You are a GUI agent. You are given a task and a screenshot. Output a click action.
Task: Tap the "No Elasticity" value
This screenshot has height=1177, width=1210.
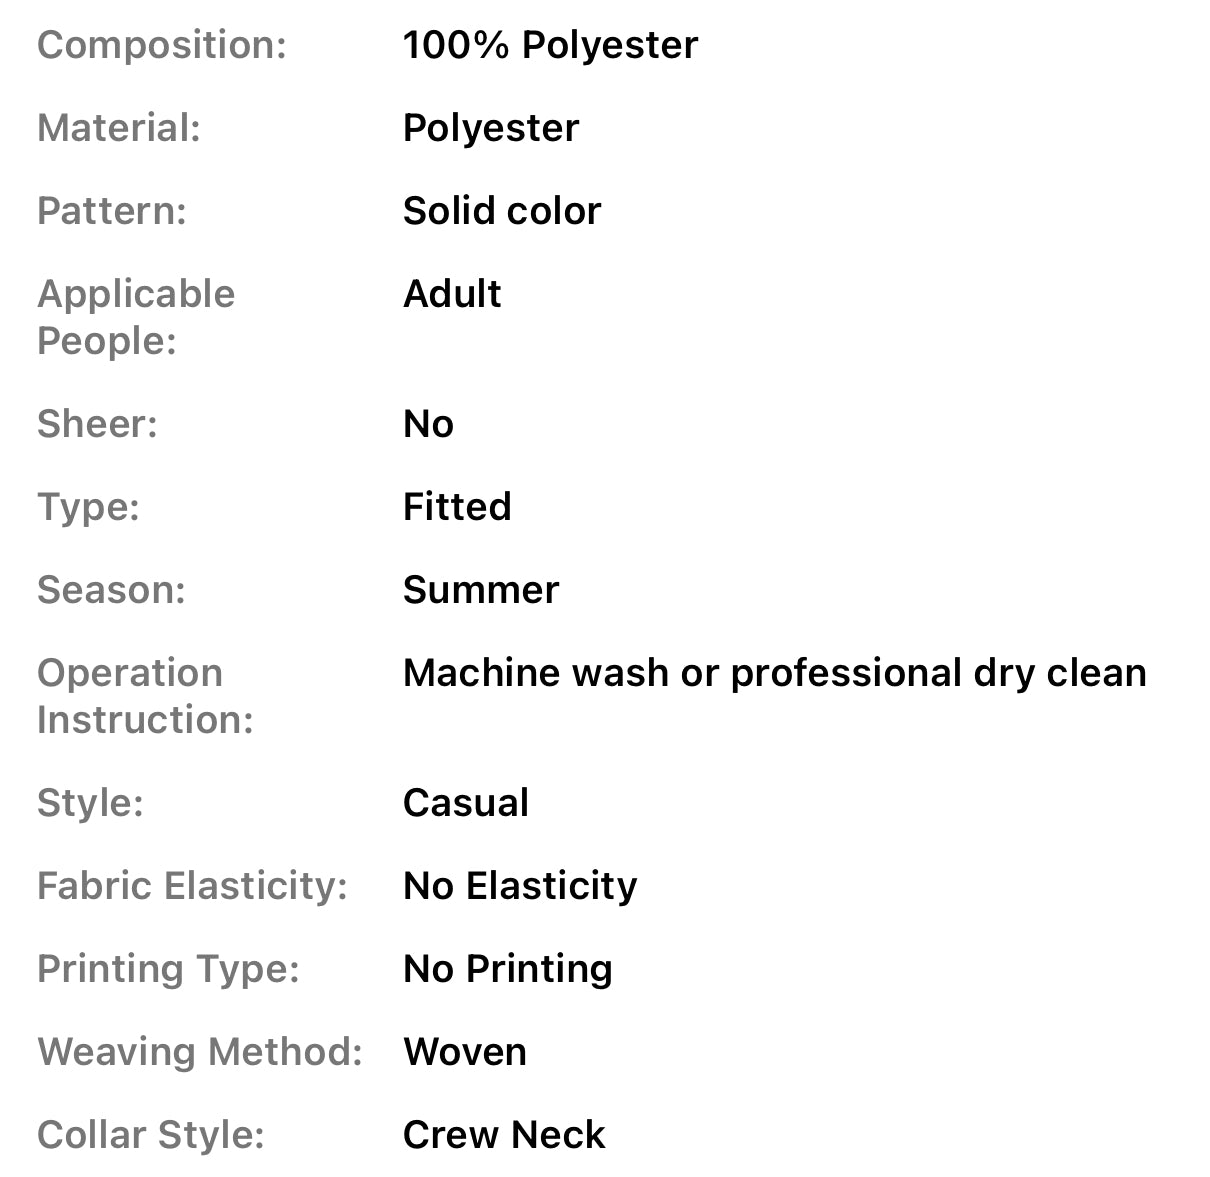[520, 886]
